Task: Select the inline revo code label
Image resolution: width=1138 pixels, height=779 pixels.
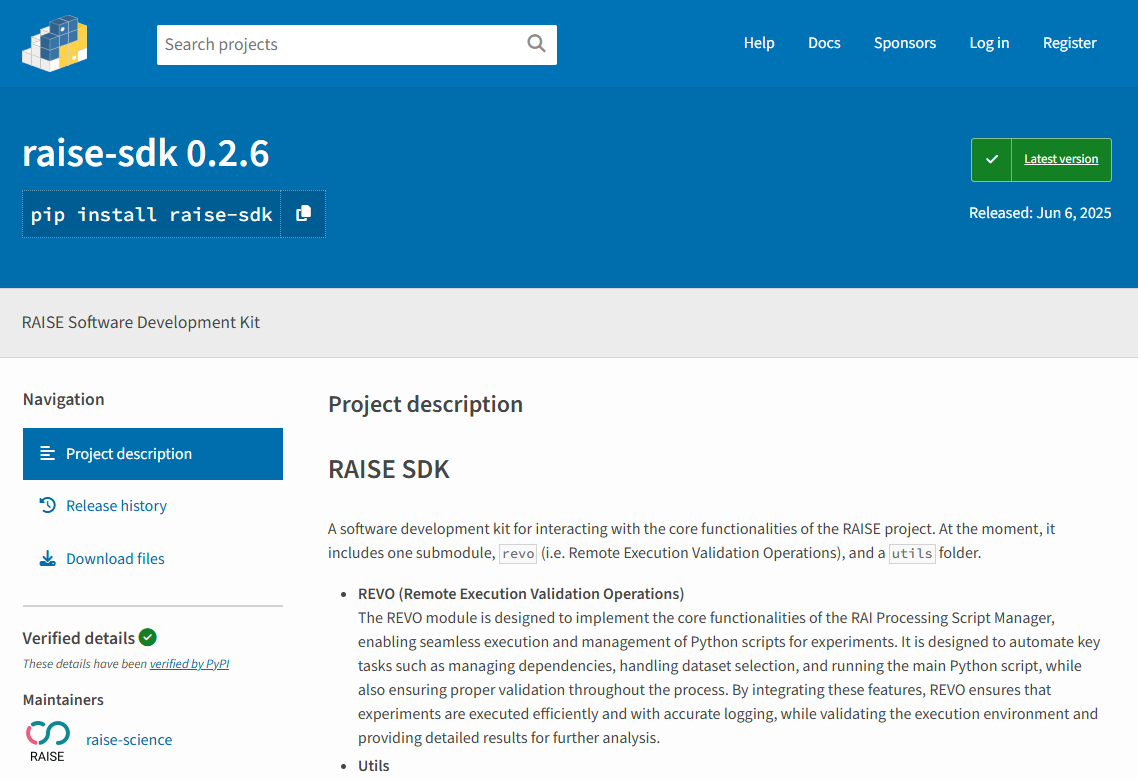Action: click(517, 554)
